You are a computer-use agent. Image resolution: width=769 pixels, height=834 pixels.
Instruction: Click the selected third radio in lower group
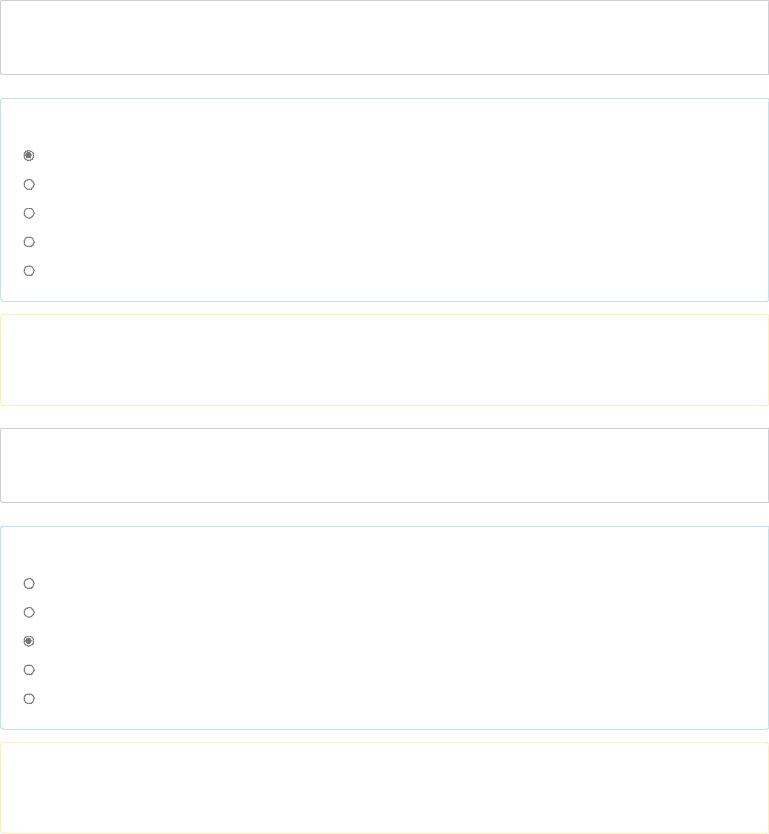point(29,641)
